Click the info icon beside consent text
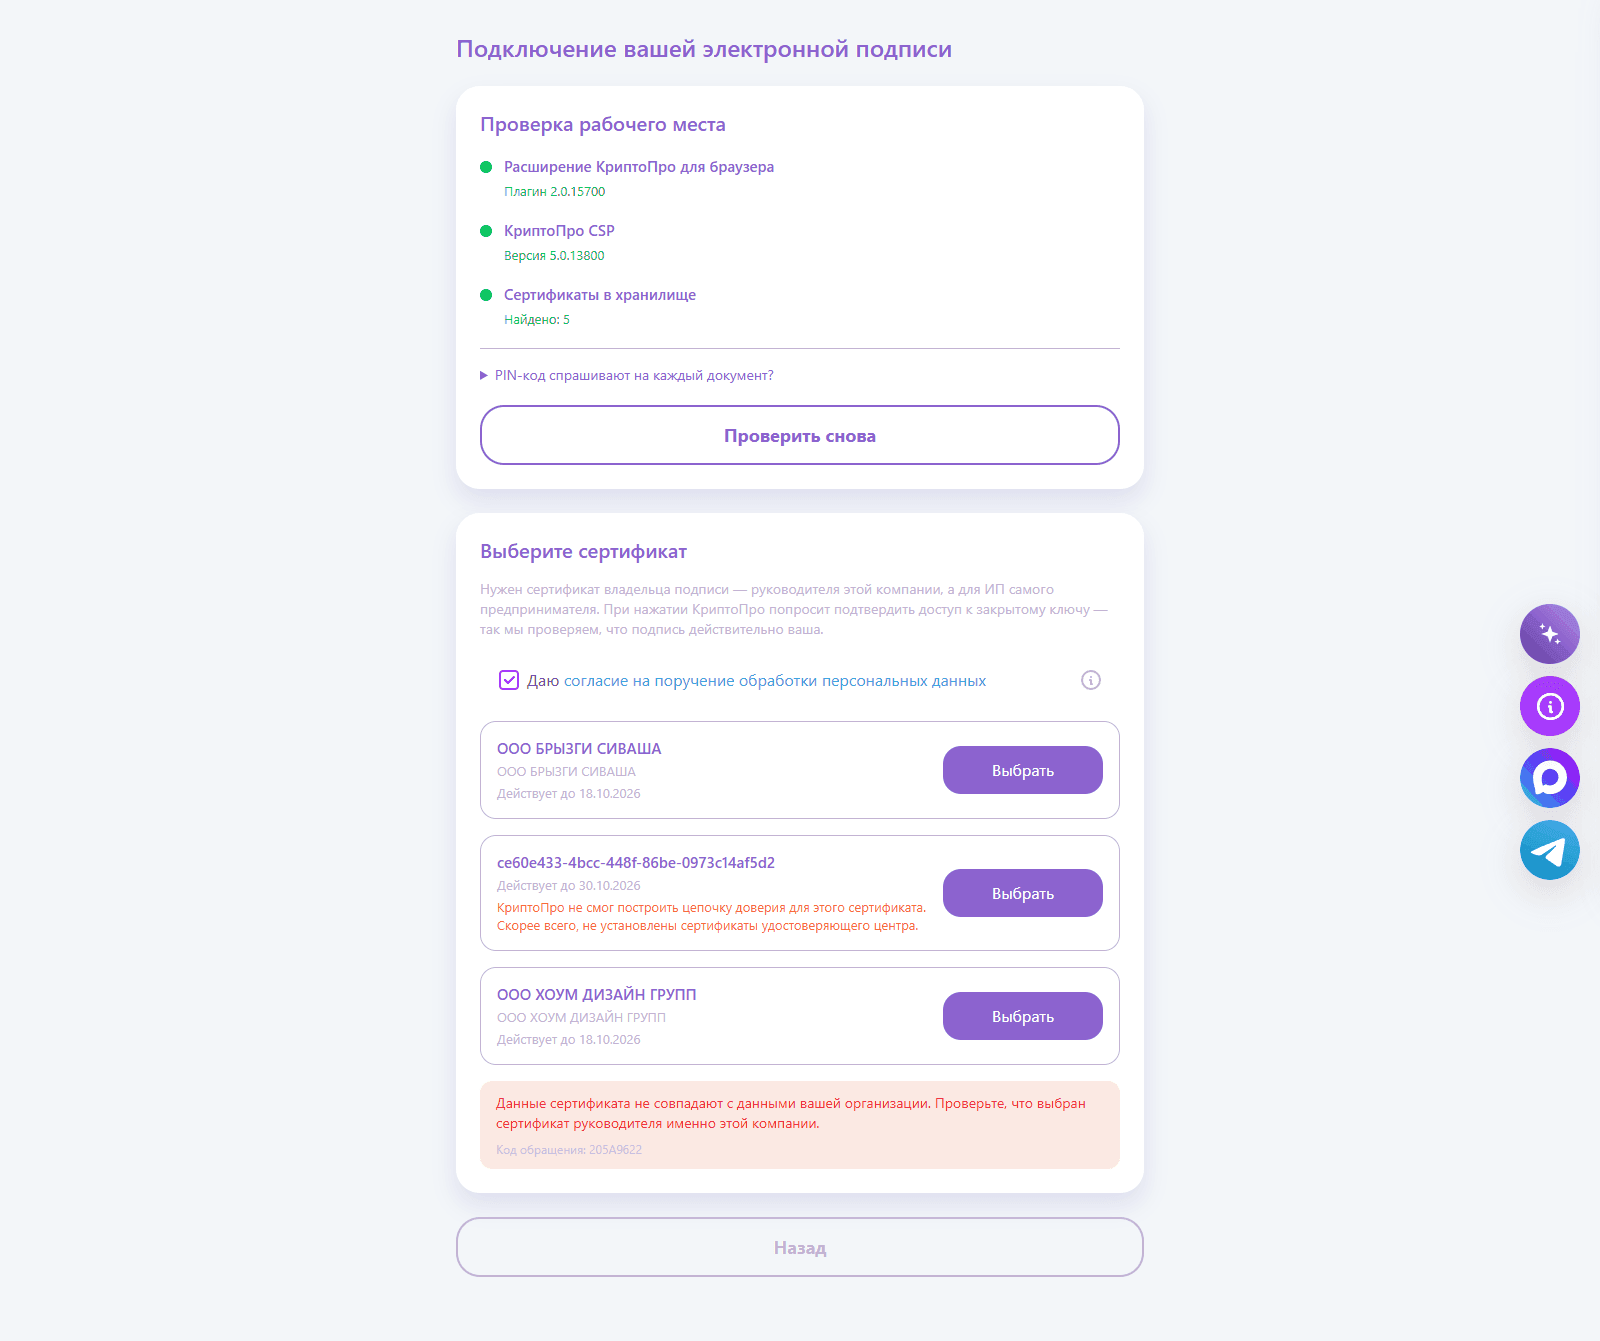The image size is (1600, 1341). pyautogui.click(x=1091, y=680)
